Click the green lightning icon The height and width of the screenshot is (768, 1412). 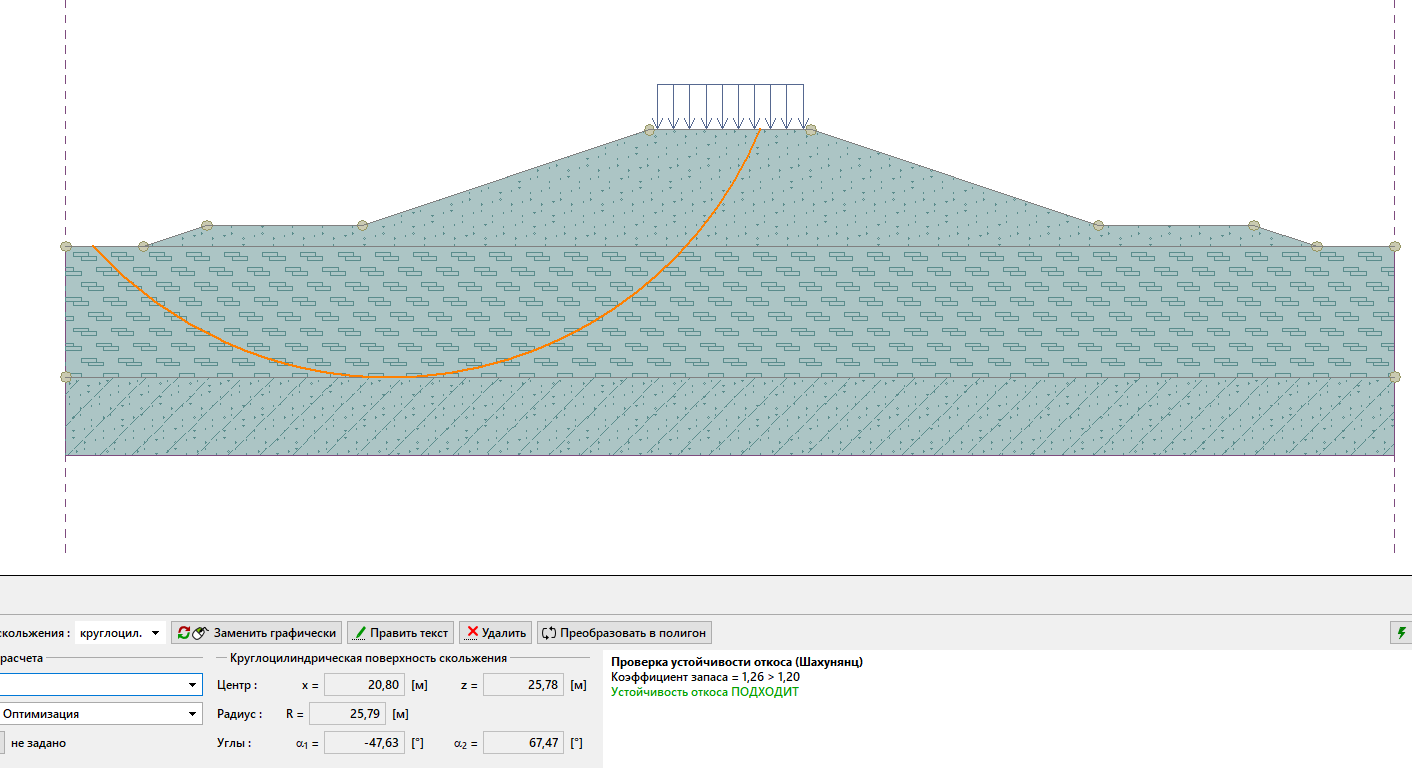tap(1402, 633)
